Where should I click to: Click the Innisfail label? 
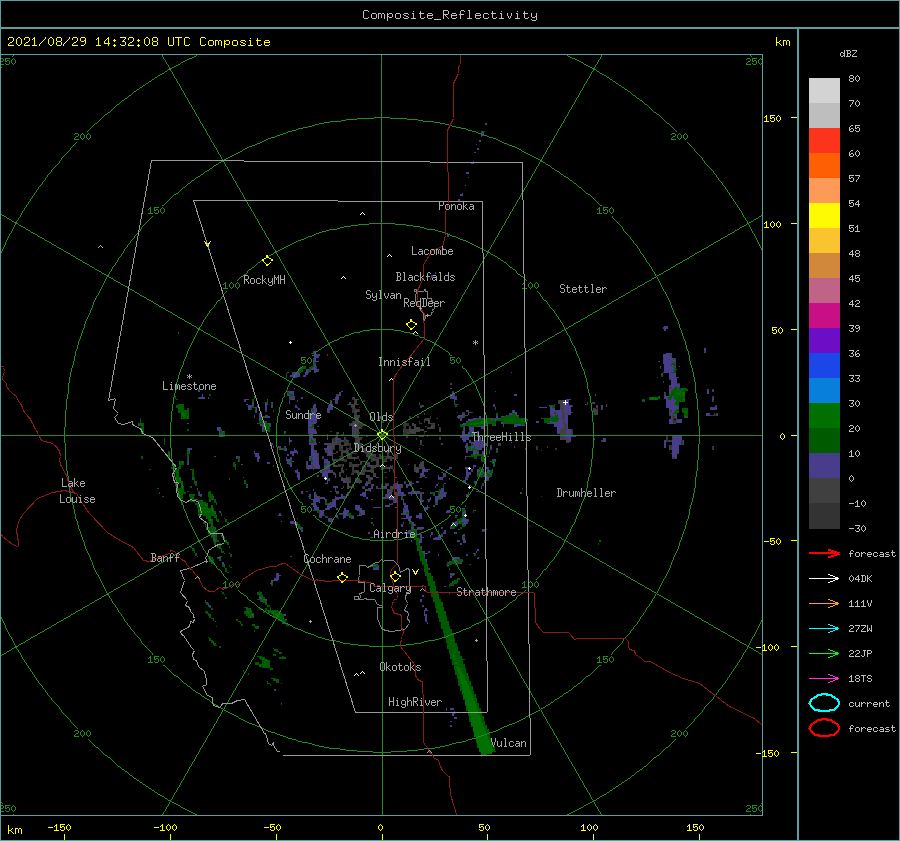pyautogui.click(x=404, y=362)
